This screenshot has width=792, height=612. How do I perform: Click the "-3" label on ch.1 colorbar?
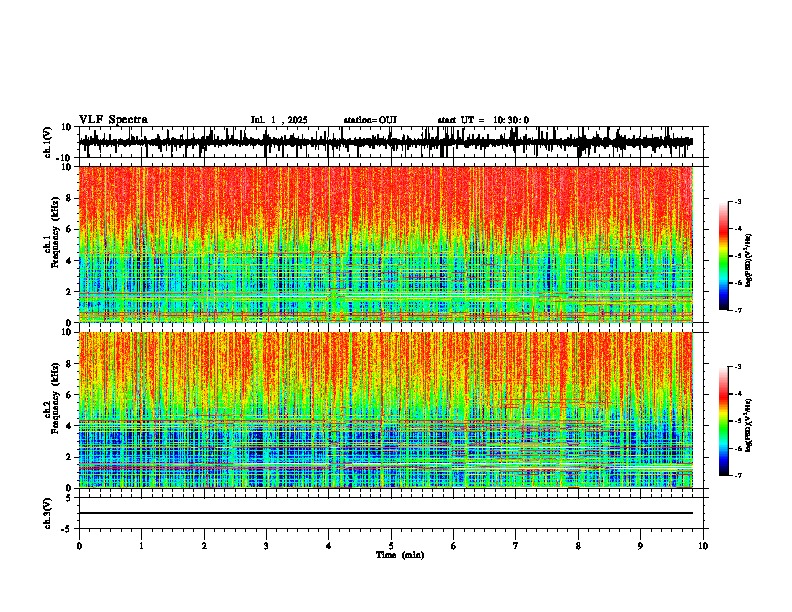tap(738, 201)
